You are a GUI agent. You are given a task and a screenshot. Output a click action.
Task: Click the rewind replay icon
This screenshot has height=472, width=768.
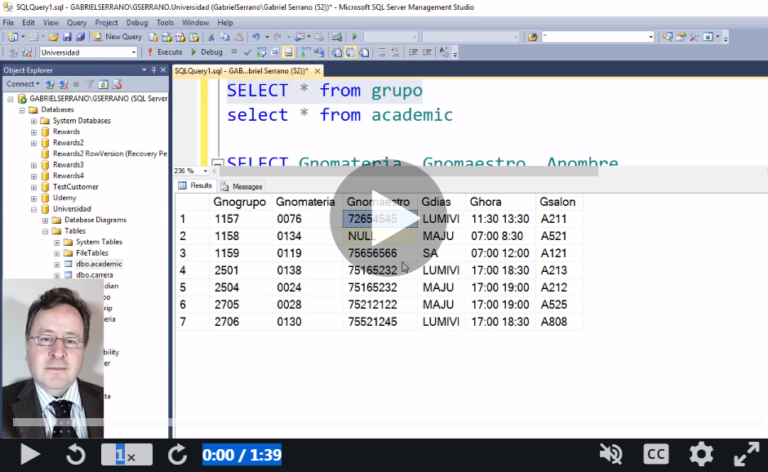click(x=76, y=454)
